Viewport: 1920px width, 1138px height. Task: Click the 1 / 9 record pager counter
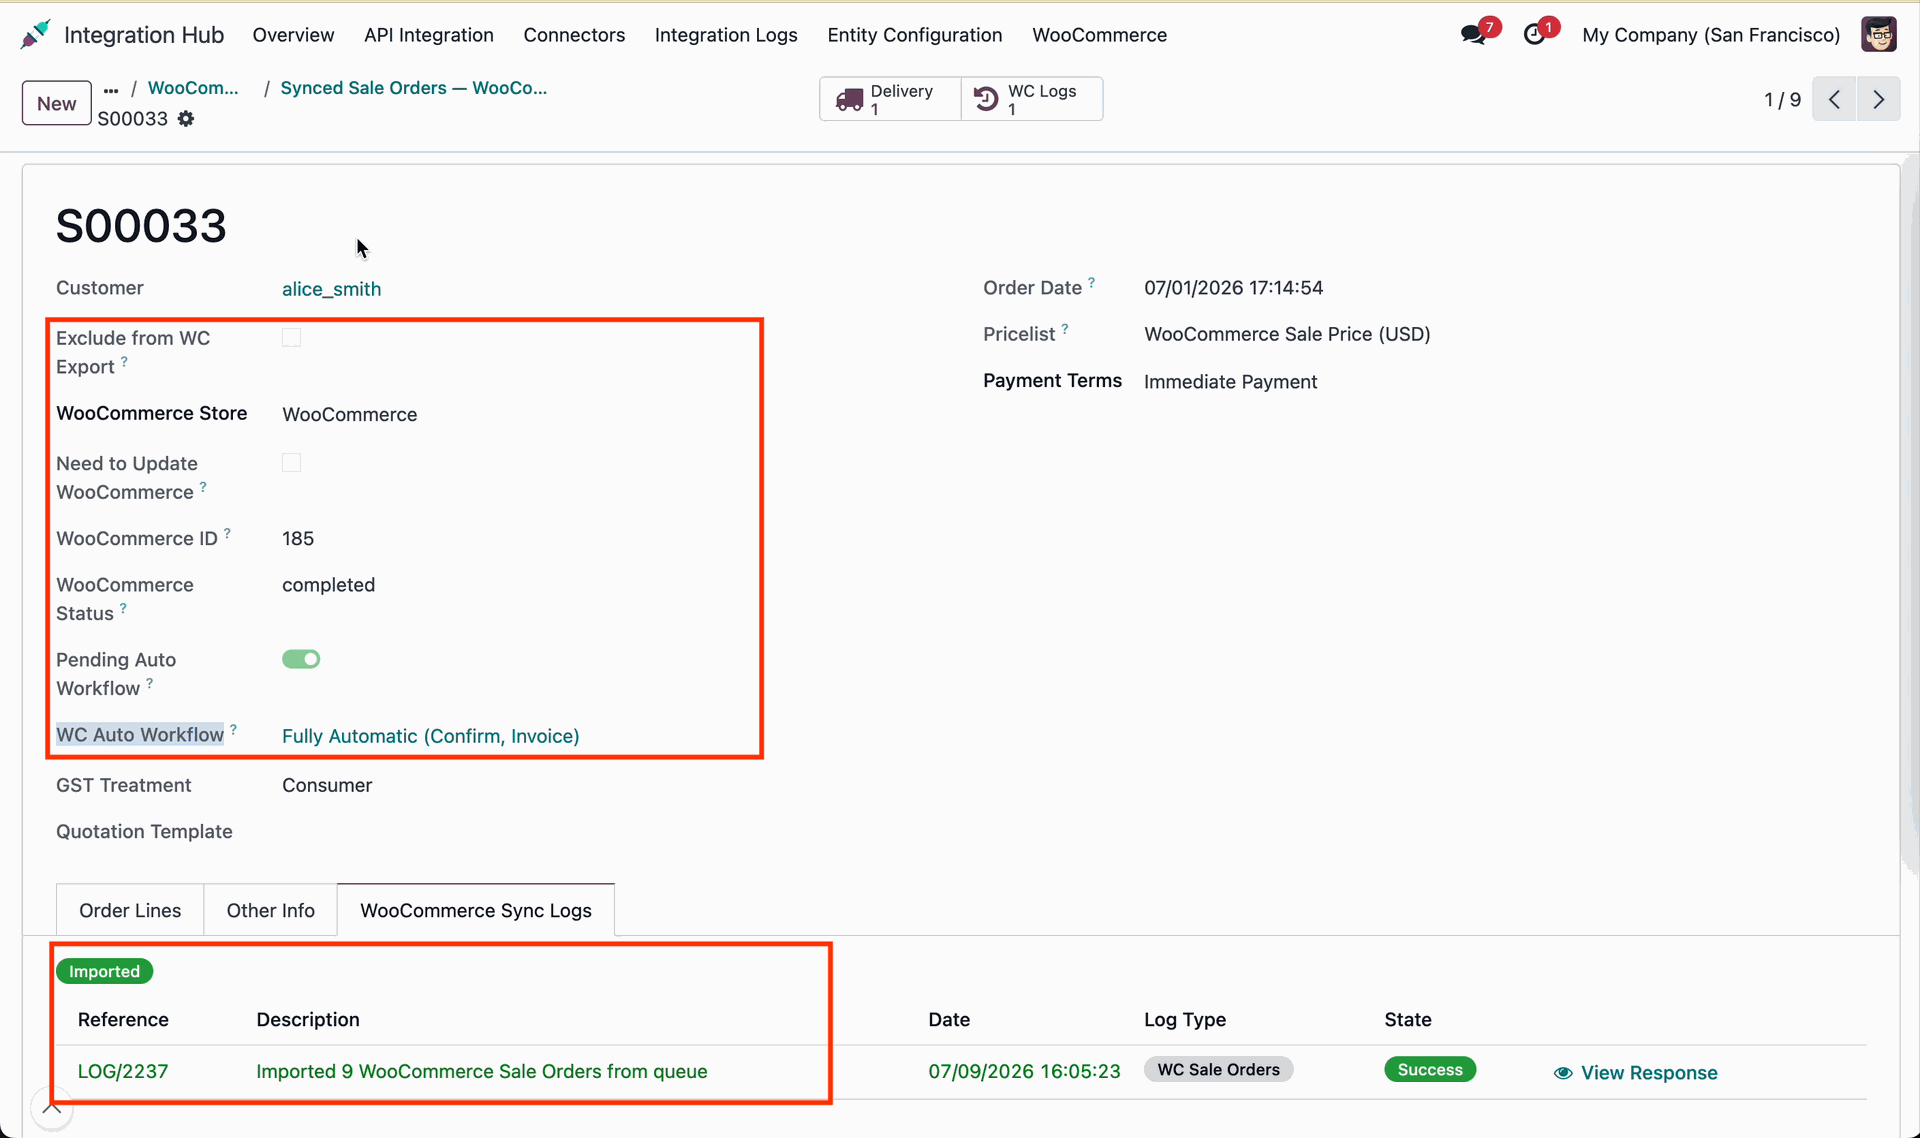click(1782, 100)
